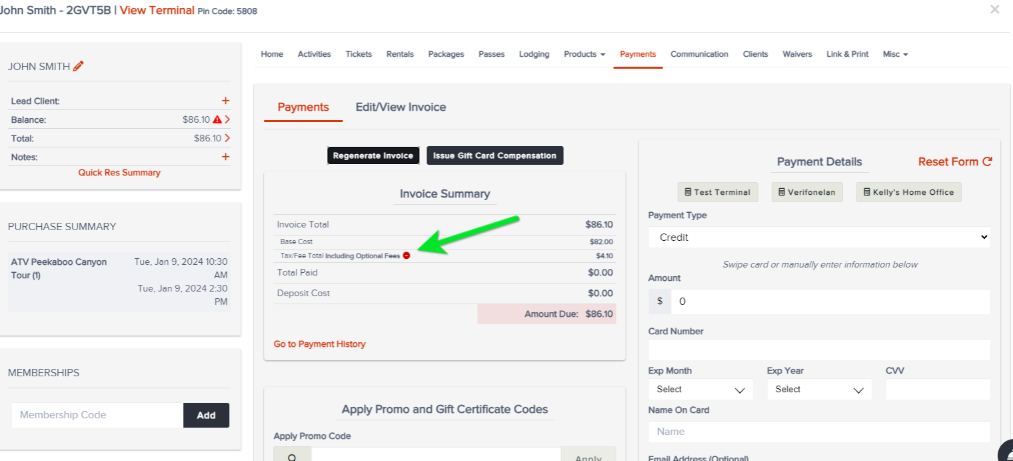Viewport: 1013px width, 461px height.
Task: Open the Misc menu dropdown
Action: coord(895,54)
